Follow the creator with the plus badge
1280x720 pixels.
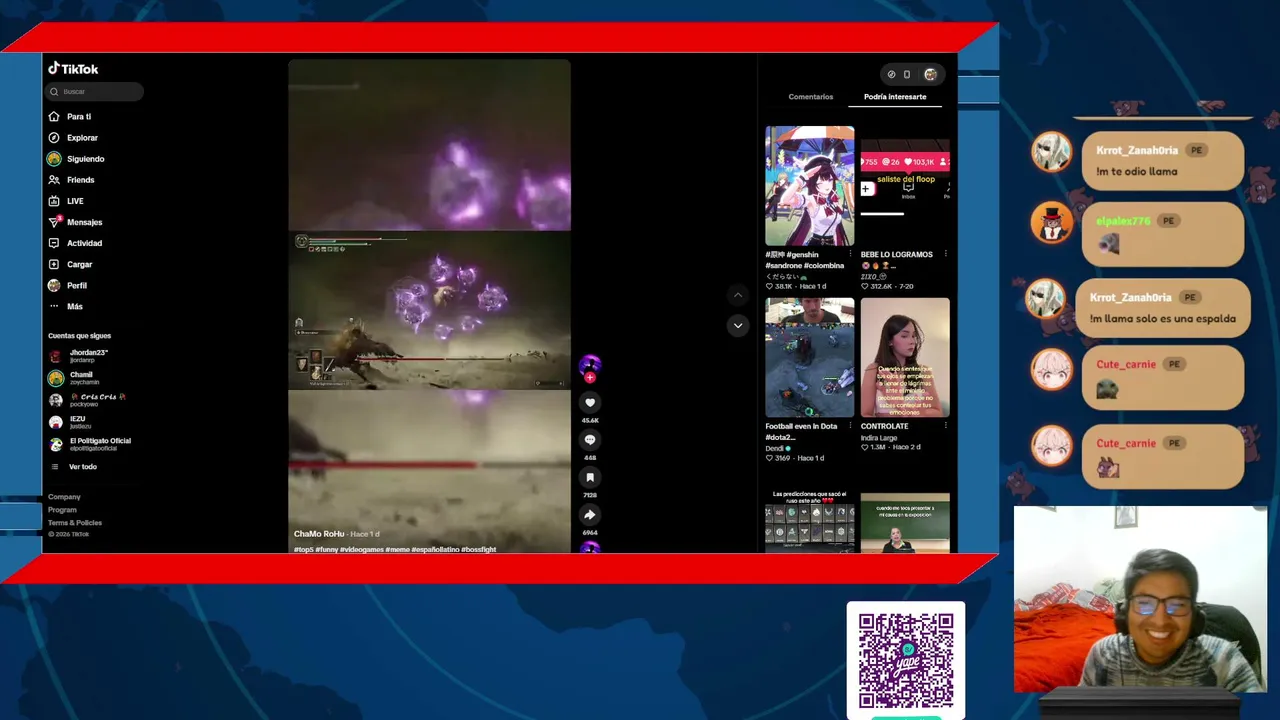pos(590,378)
